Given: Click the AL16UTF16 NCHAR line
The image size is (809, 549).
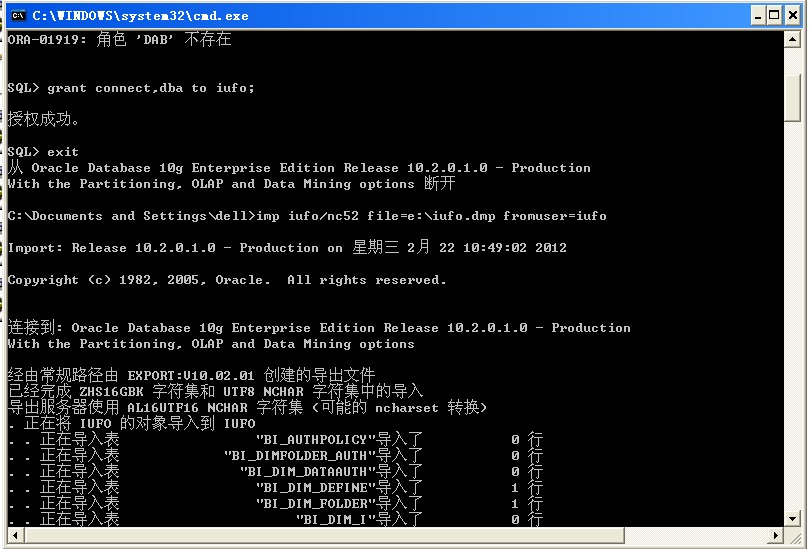Looking at the screenshot, I should click(247, 407).
